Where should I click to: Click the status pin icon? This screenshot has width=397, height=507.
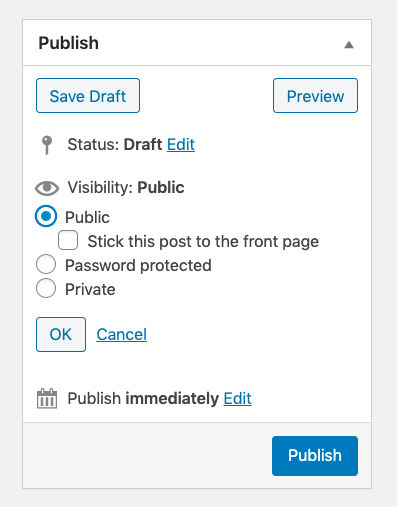(47, 145)
